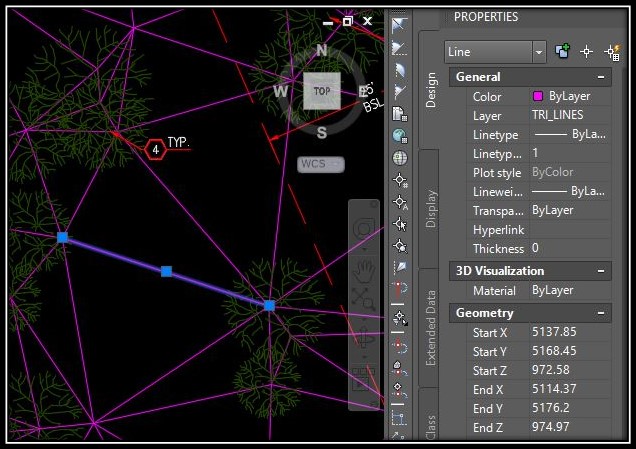Collapse the General section

pos(601,77)
